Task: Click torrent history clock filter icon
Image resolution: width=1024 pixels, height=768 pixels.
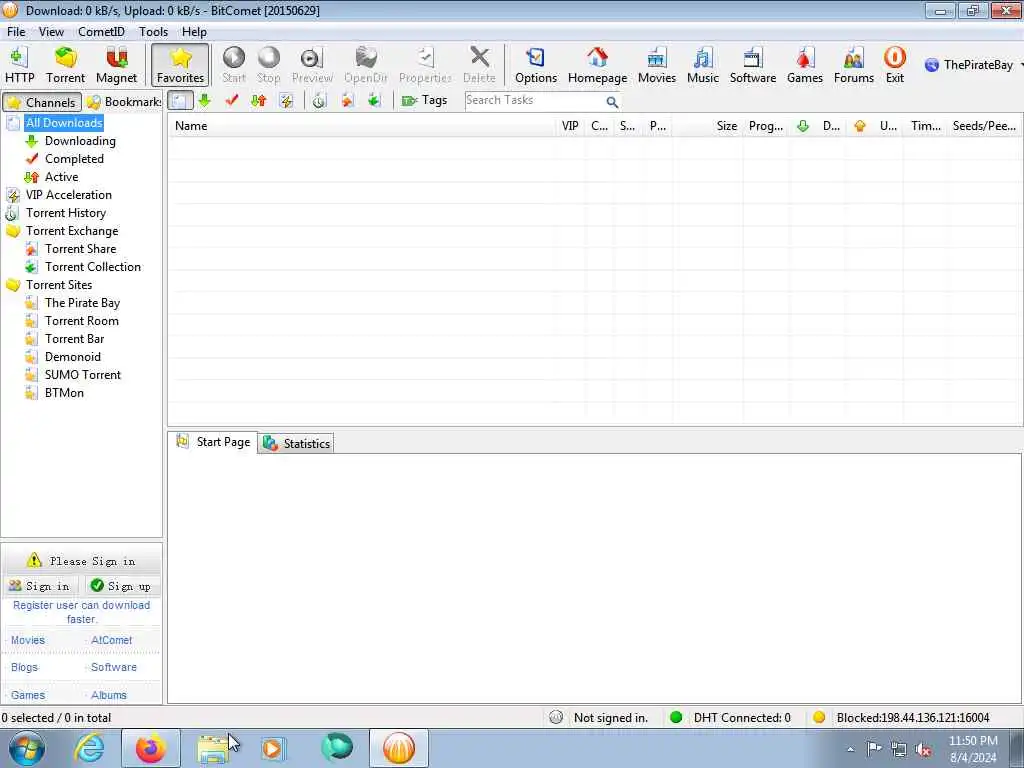Action: tap(319, 101)
